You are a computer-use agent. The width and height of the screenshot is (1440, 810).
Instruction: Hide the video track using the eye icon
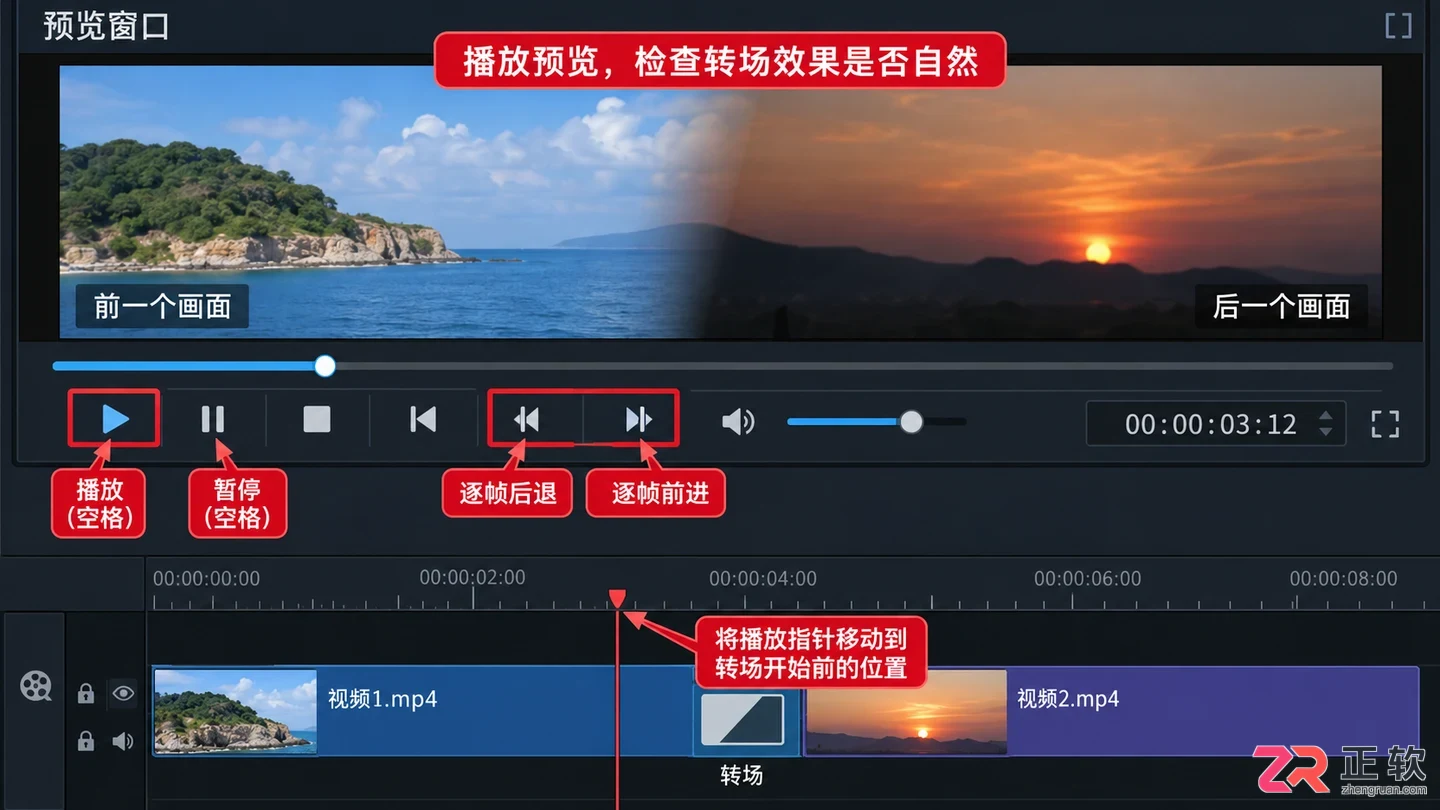click(x=123, y=692)
